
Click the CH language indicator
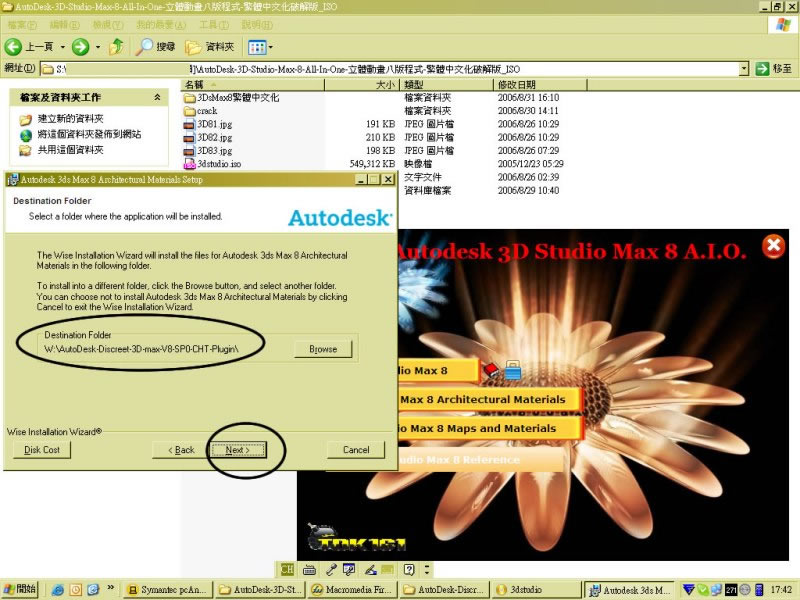pos(287,569)
